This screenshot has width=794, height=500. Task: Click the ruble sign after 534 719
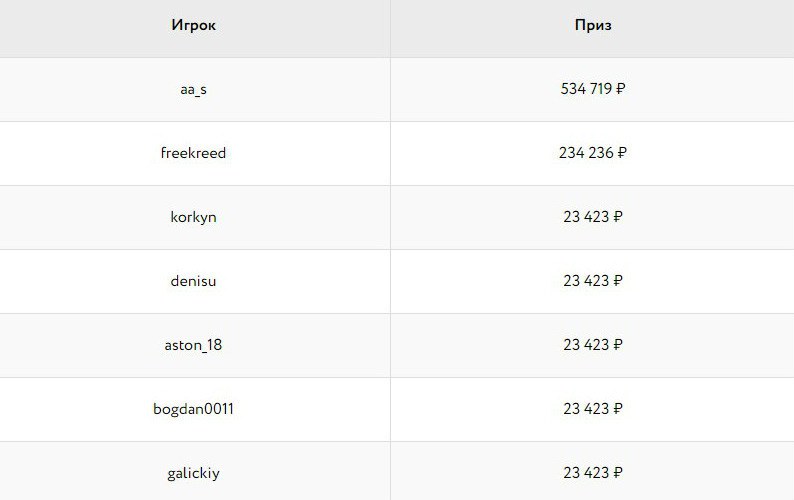pos(621,89)
